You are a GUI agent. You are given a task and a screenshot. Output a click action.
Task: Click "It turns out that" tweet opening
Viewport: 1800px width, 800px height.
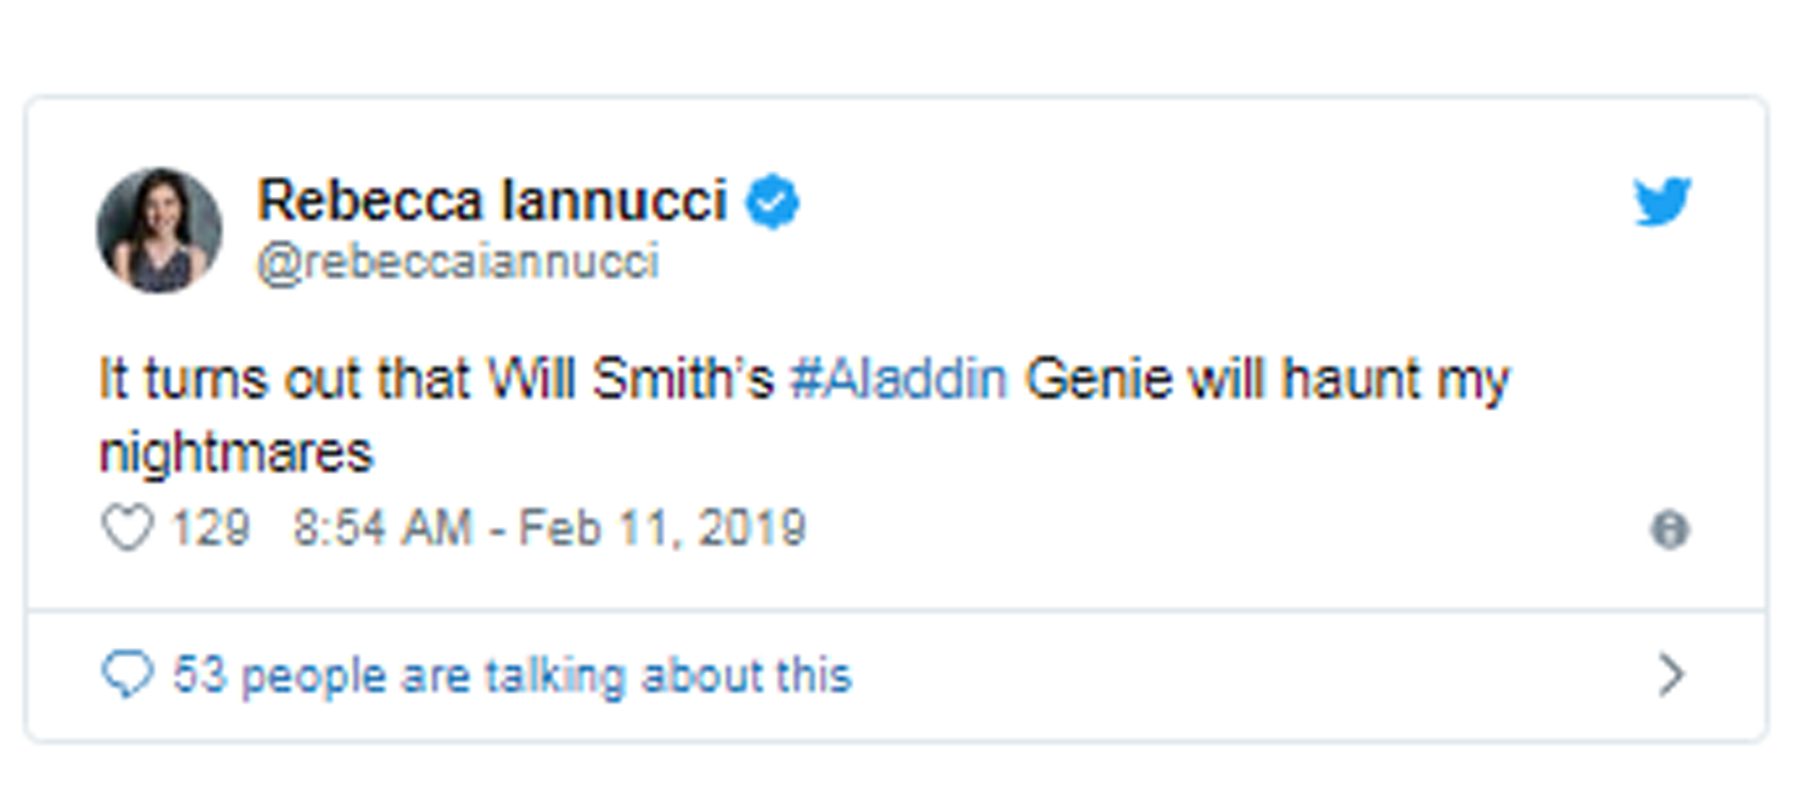pyautogui.click(x=283, y=380)
